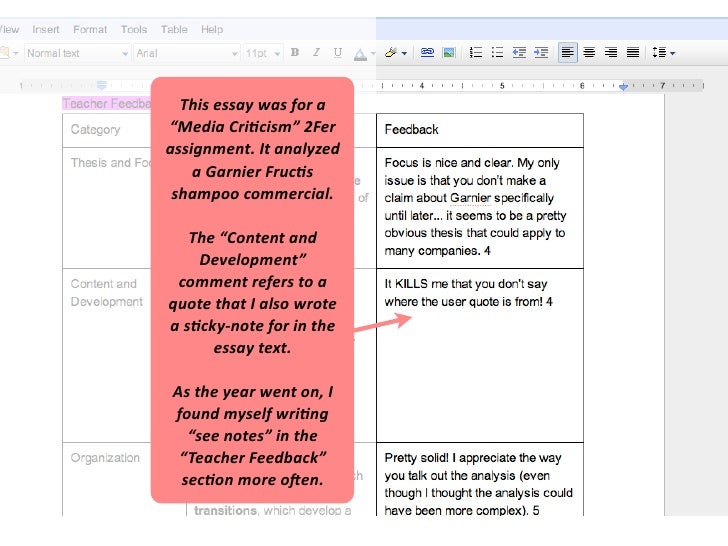
Task: Click the Teacher Feedback heading text
Action: click(x=106, y=104)
